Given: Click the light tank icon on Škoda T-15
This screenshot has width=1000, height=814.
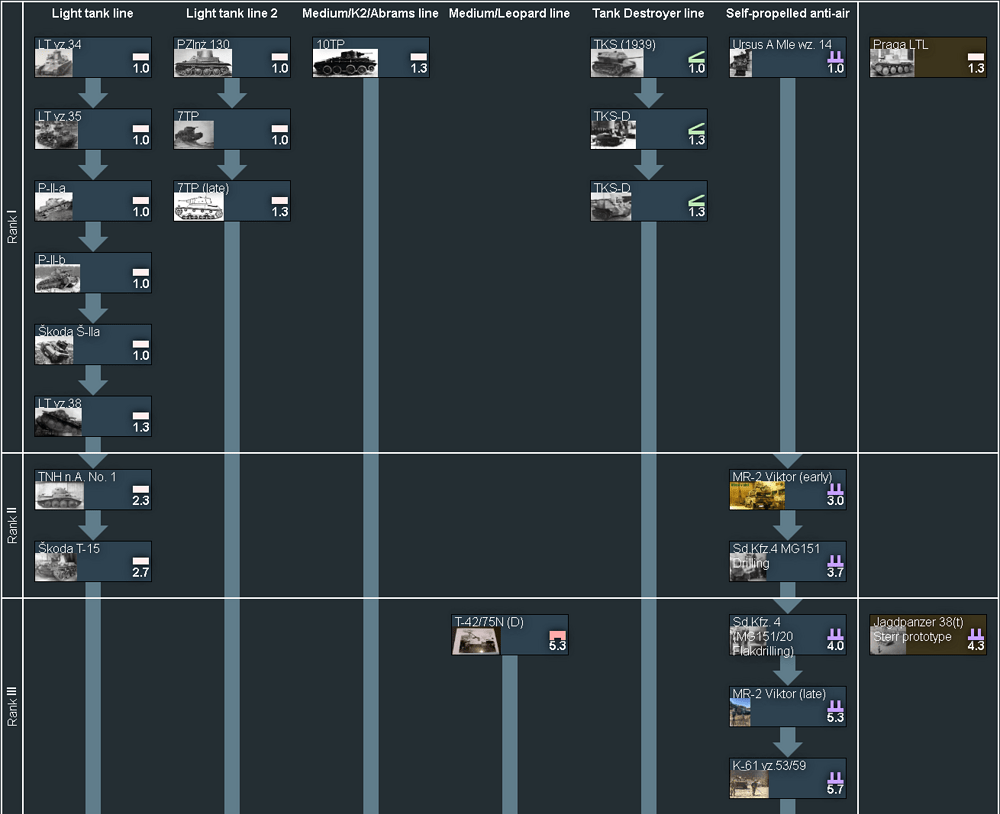Looking at the screenshot, I should tap(140, 561).
